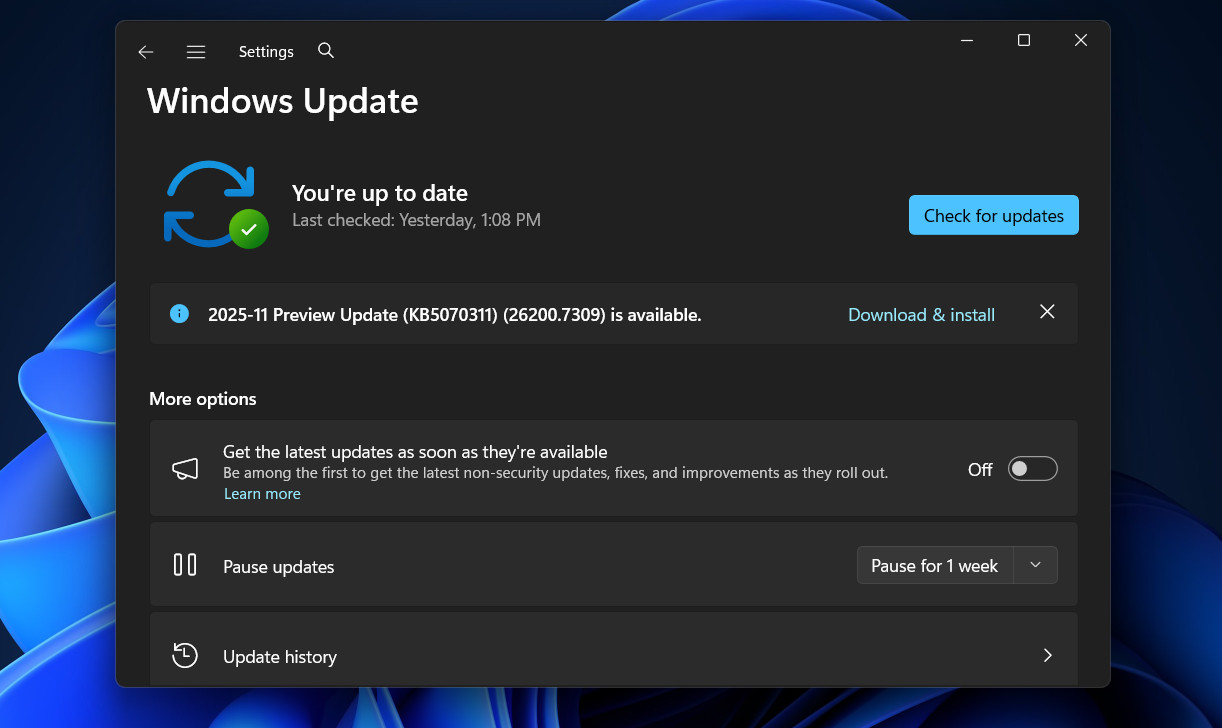Click the back arrow in Settings
The image size is (1222, 728).
point(145,51)
